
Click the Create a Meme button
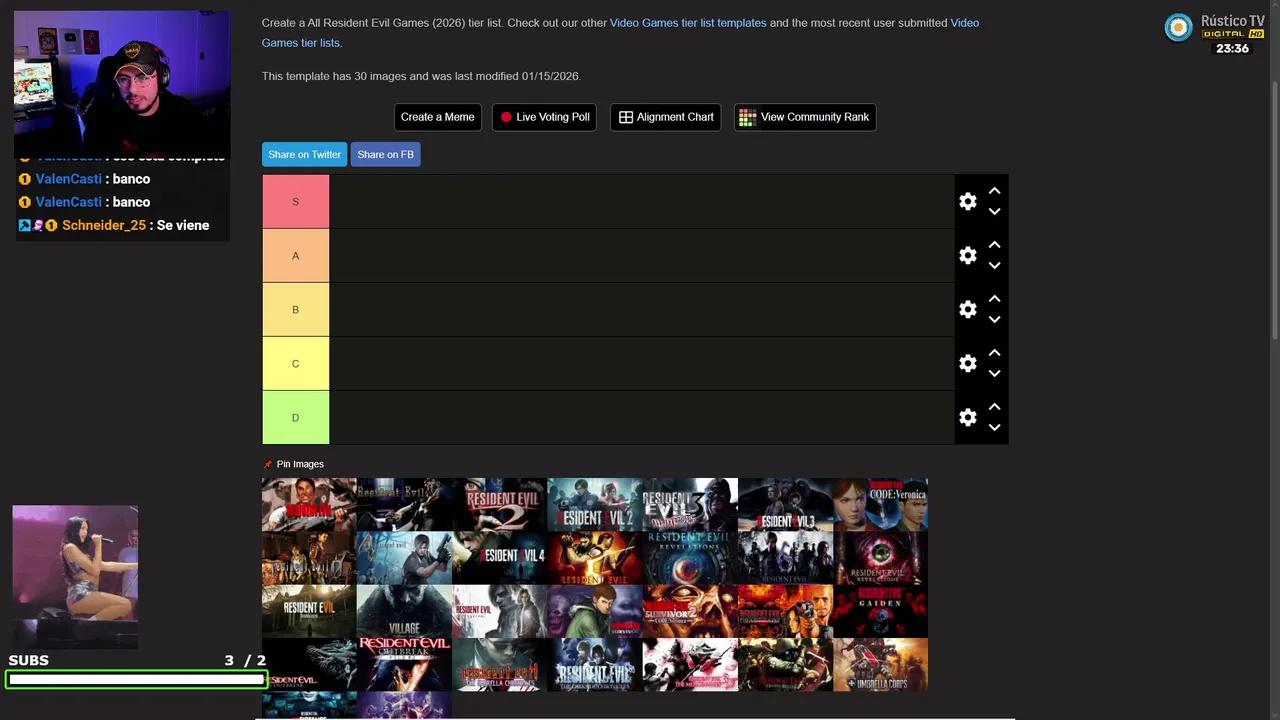coord(437,117)
